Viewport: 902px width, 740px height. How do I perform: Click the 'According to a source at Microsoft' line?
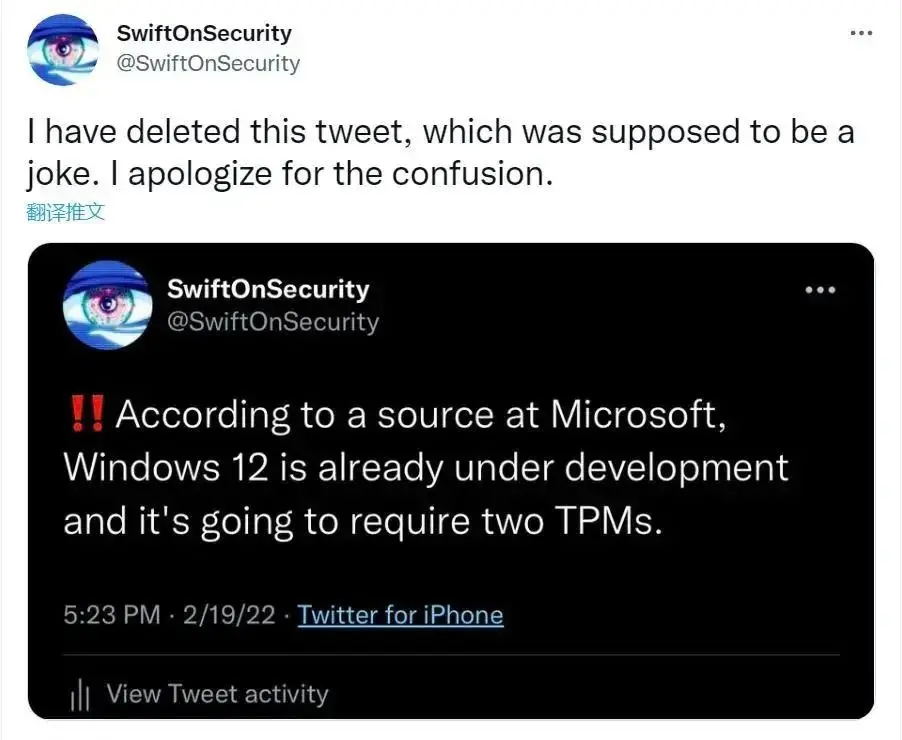(x=420, y=414)
